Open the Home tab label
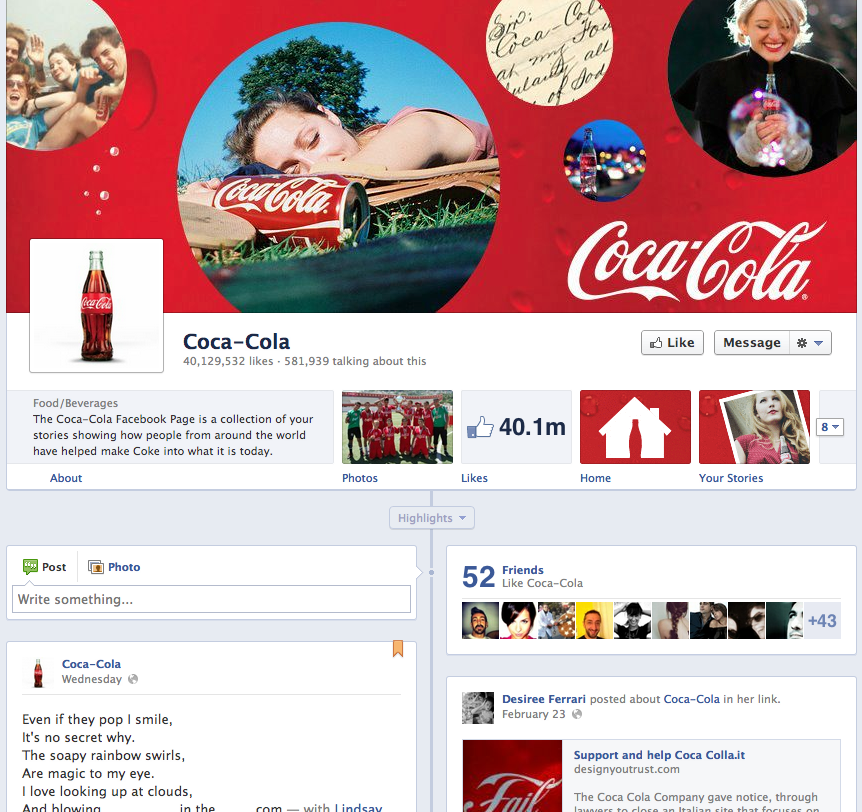 (595, 478)
